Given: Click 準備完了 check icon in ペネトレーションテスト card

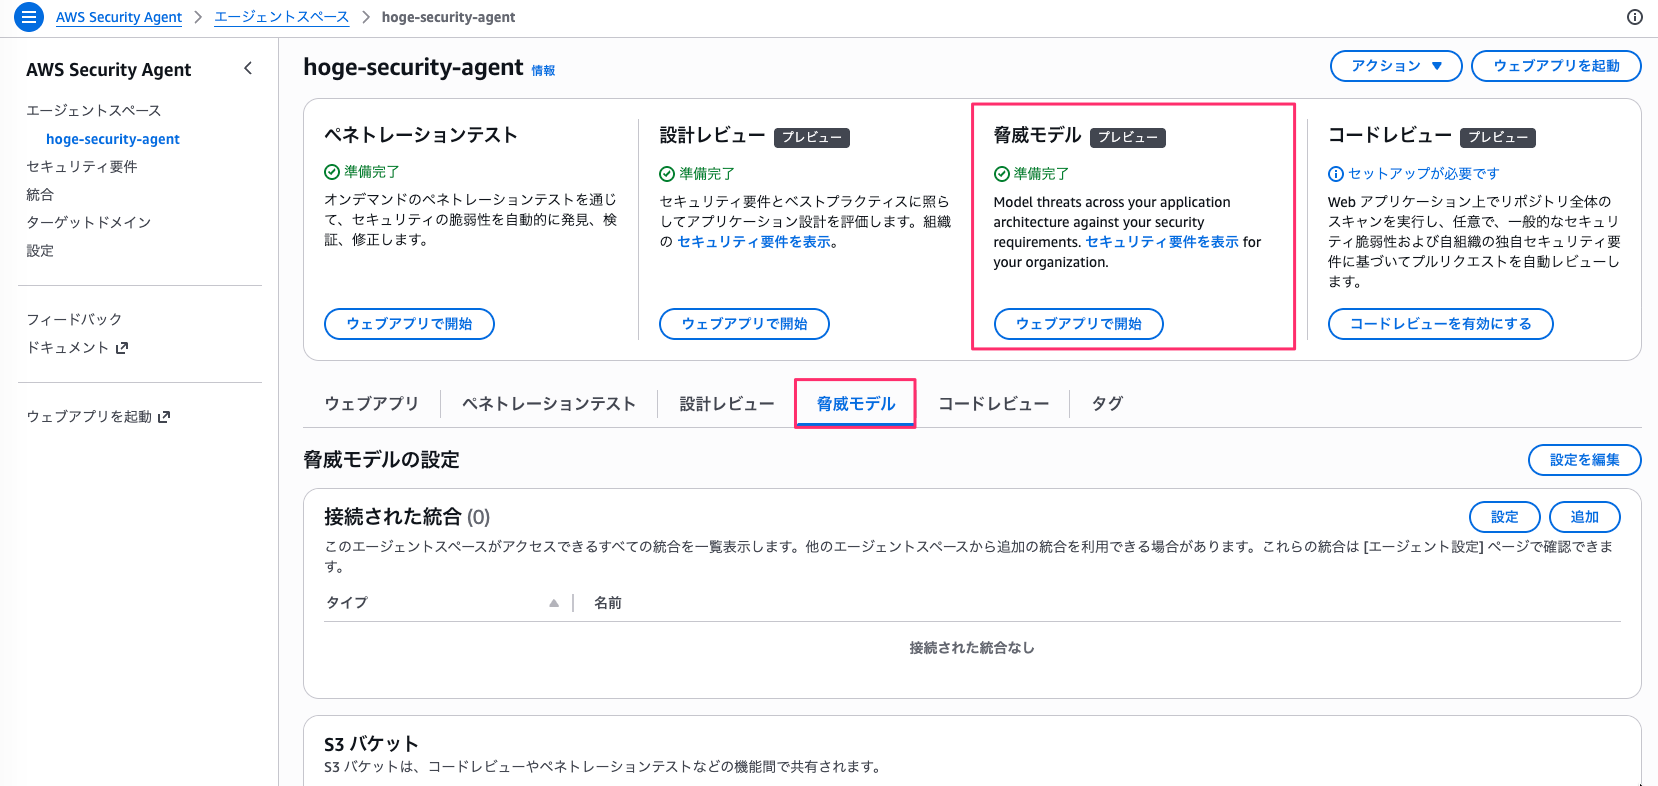Looking at the screenshot, I should tap(332, 172).
